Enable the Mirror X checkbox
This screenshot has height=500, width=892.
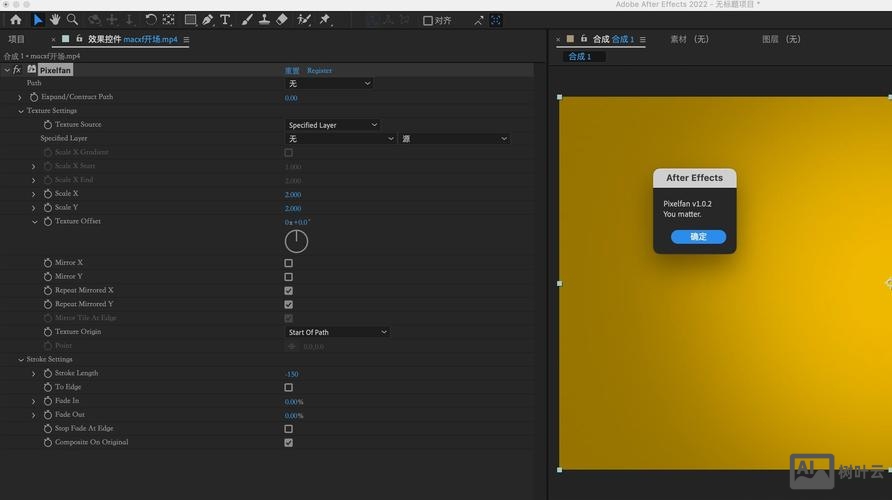(289, 263)
